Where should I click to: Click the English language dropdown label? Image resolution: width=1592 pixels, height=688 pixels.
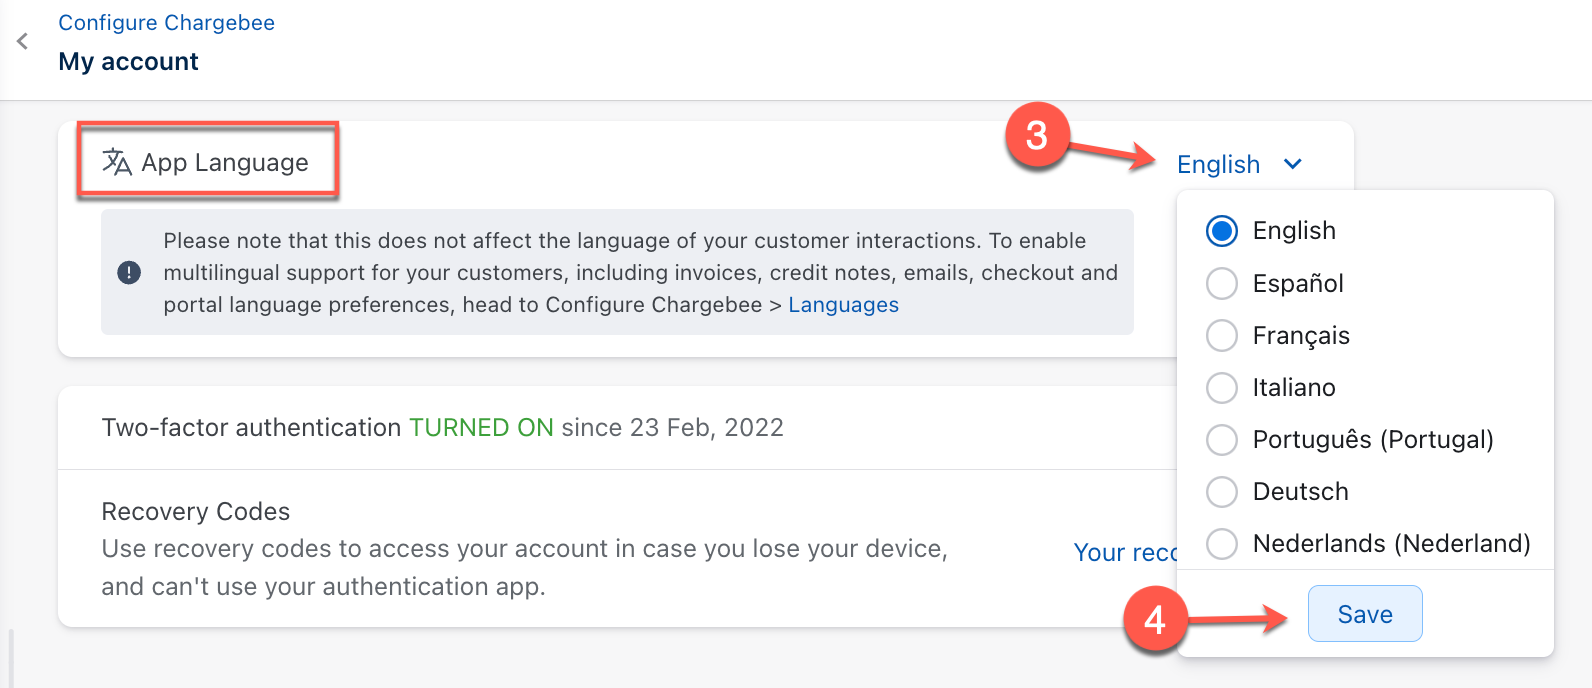[x=1218, y=164]
